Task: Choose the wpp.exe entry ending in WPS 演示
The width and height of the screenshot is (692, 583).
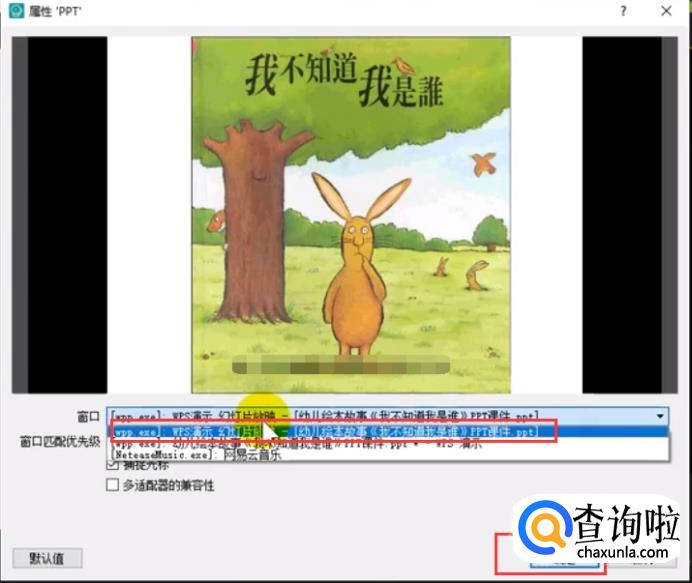Action: click(388, 443)
